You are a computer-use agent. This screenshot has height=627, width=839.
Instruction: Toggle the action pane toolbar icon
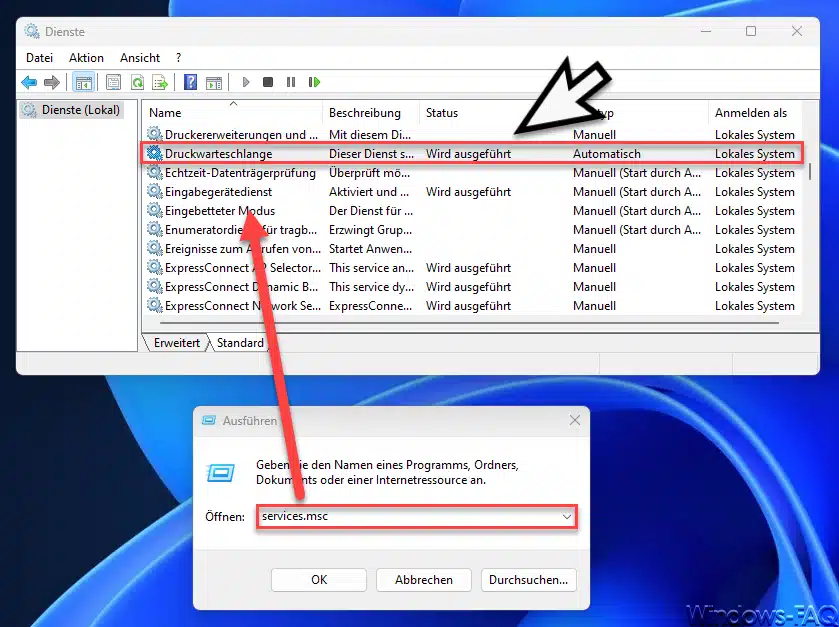point(214,82)
